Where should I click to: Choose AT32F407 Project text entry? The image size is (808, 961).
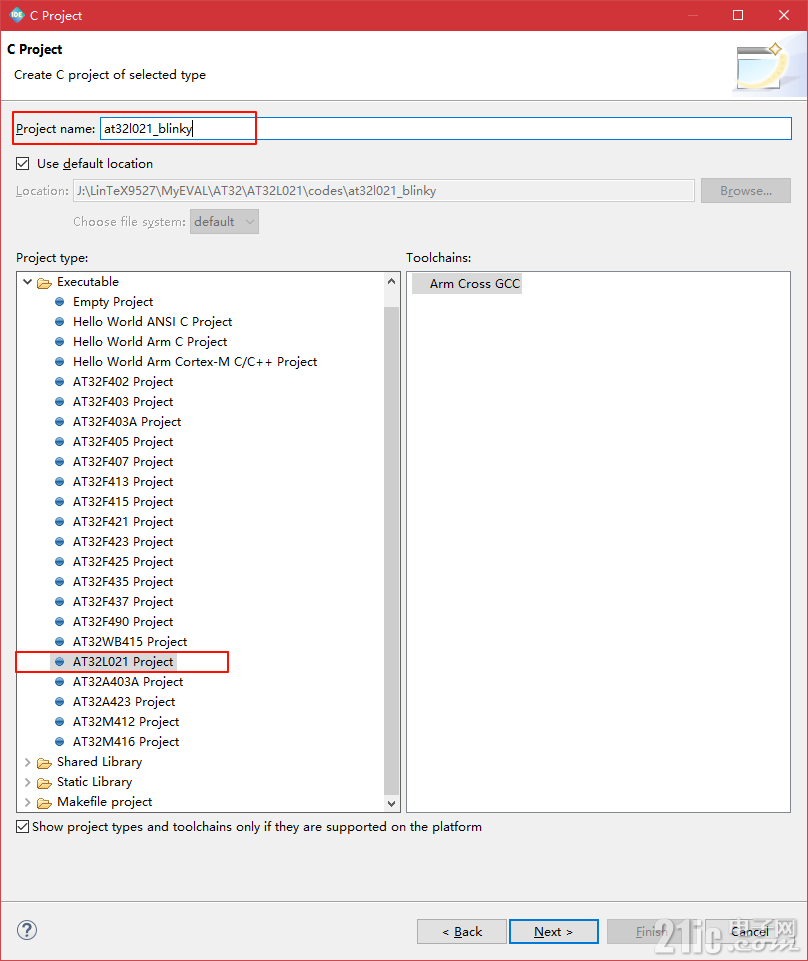[123, 462]
